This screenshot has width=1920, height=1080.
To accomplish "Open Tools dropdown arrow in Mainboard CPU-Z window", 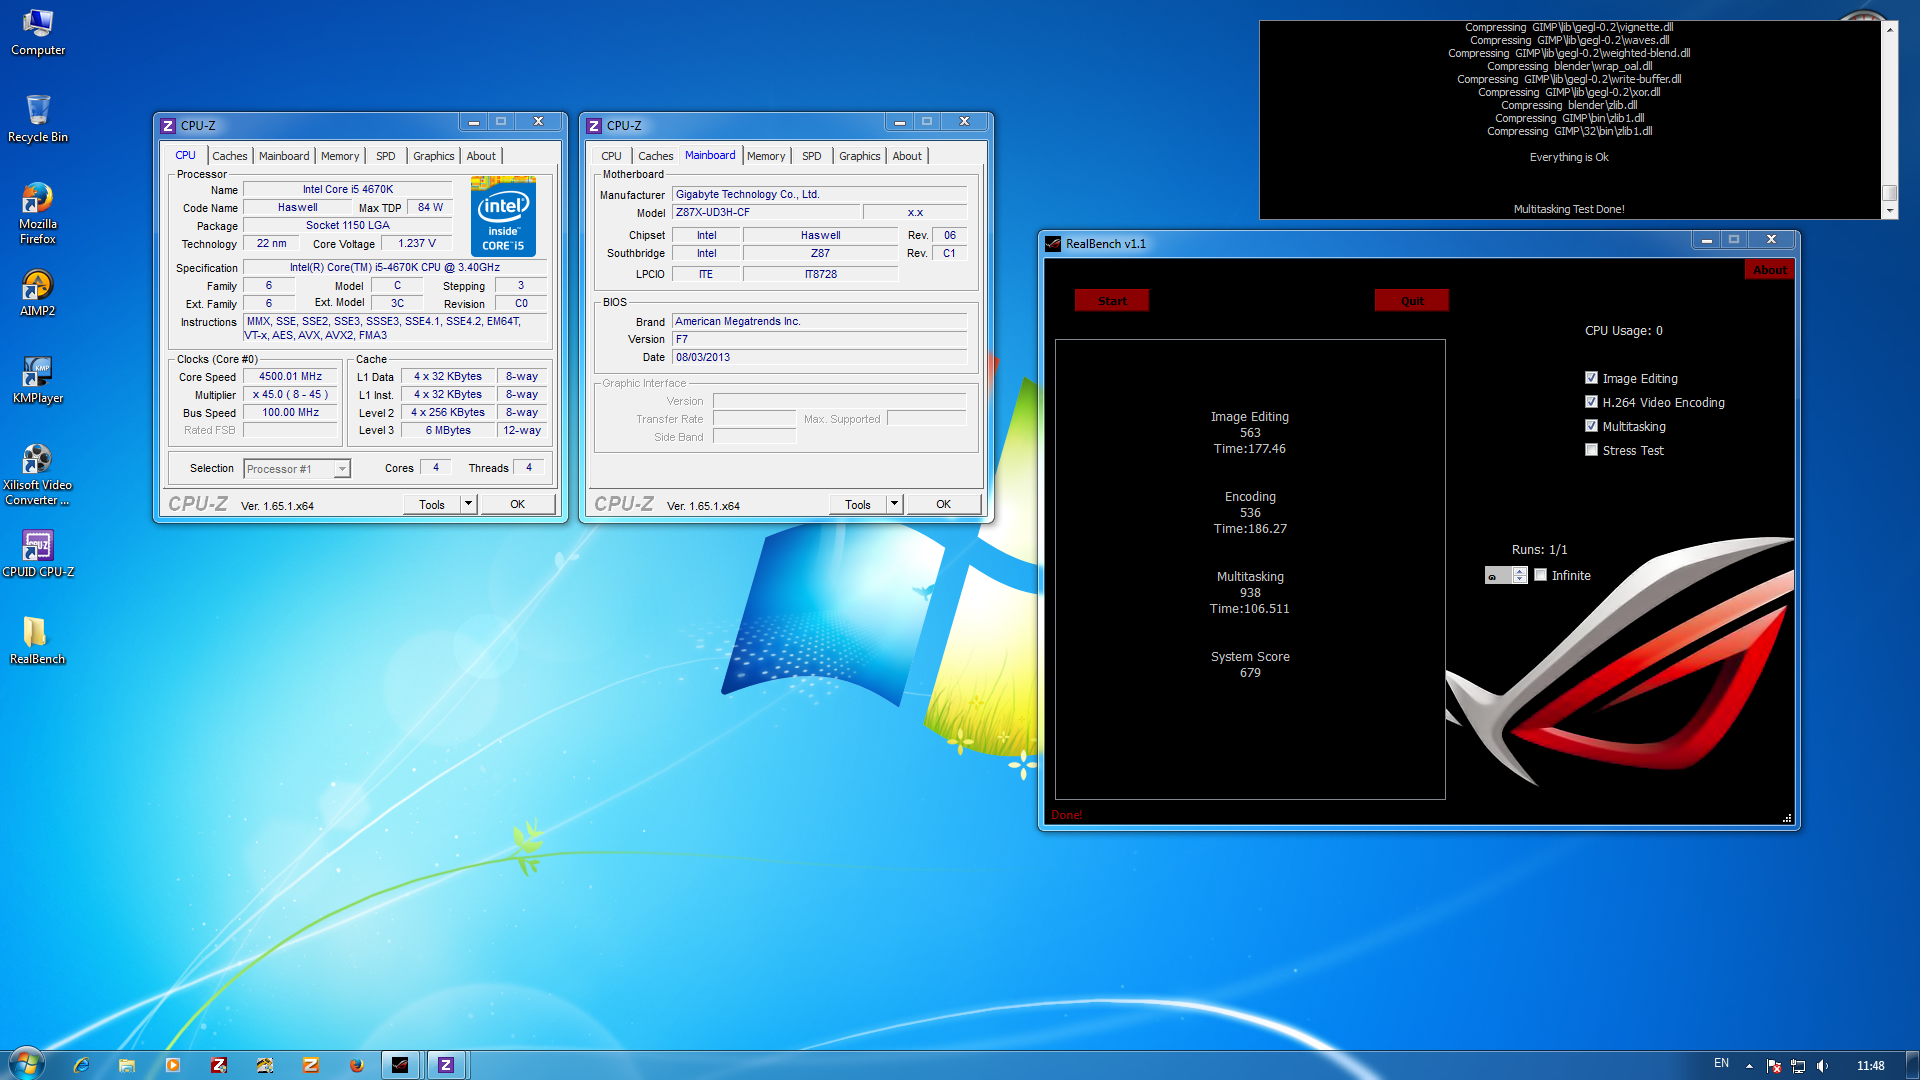I will [894, 504].
